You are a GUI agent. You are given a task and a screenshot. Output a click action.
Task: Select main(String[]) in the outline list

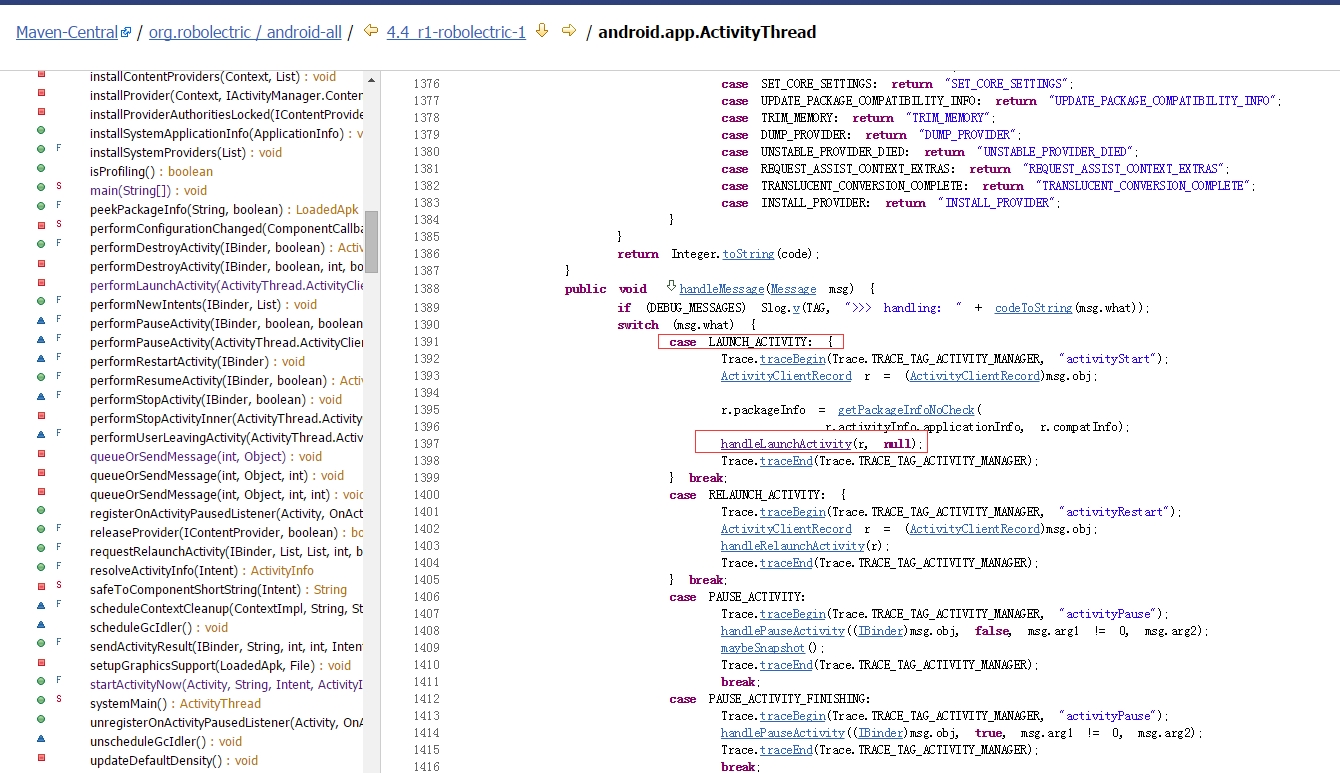[x=148, y=190]
